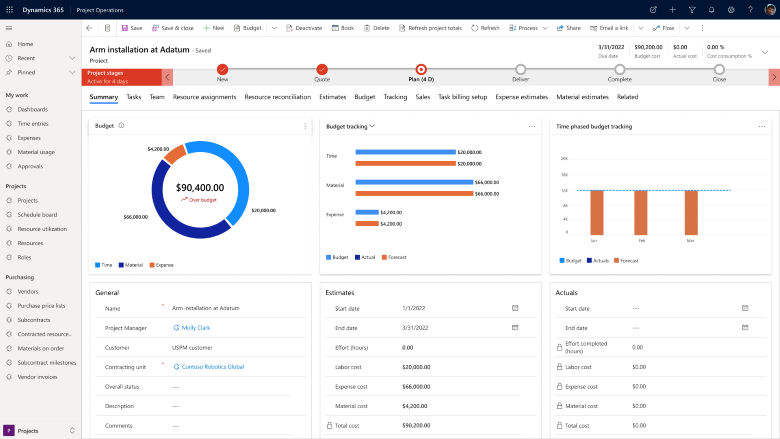Open the Budget tracking view dropdown
Viewport: 780px width, 439px height.
coord(372,126)
